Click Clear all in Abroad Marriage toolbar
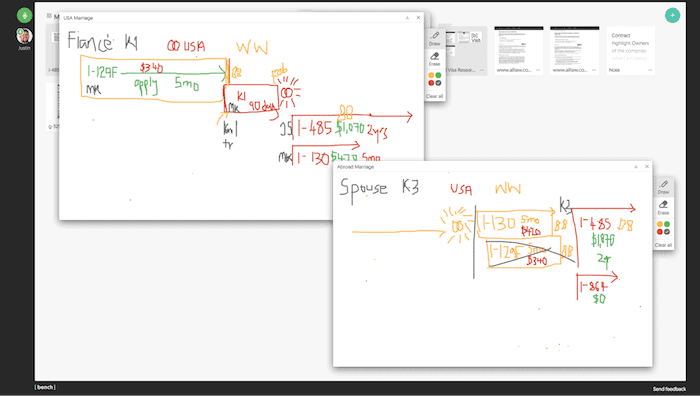Screen dimensions: 700x396 pyautogui.click(x=663, y=245)
